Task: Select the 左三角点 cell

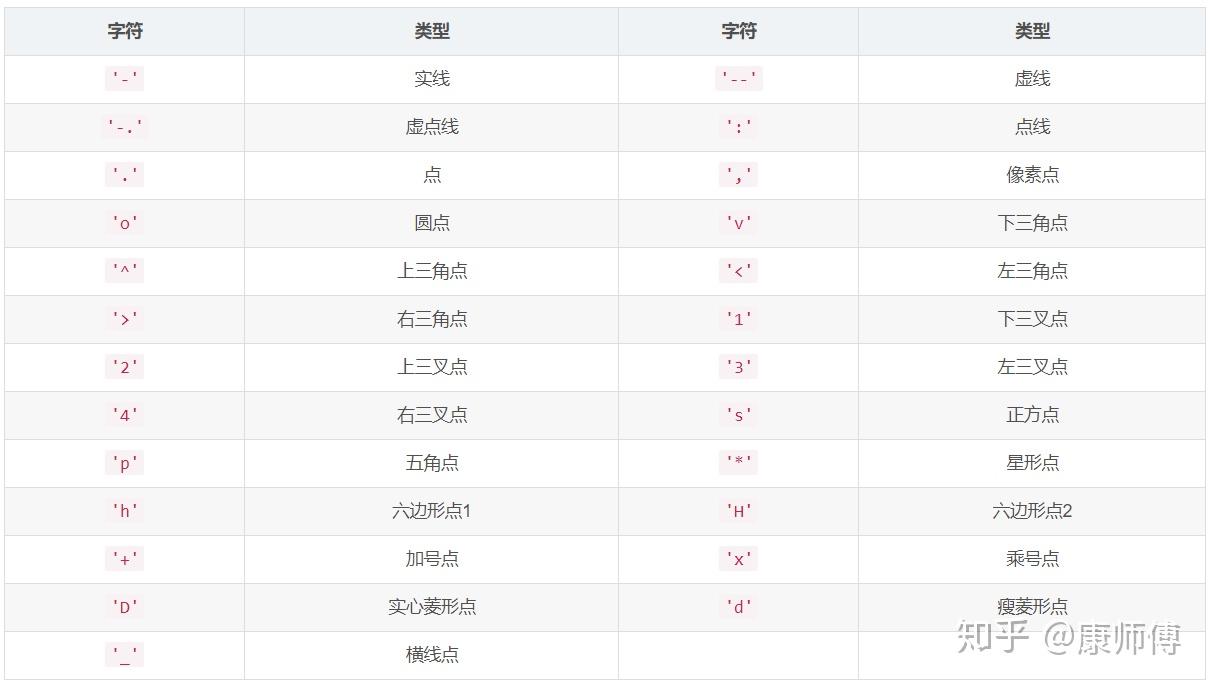Action: [x=1032, y=271]
